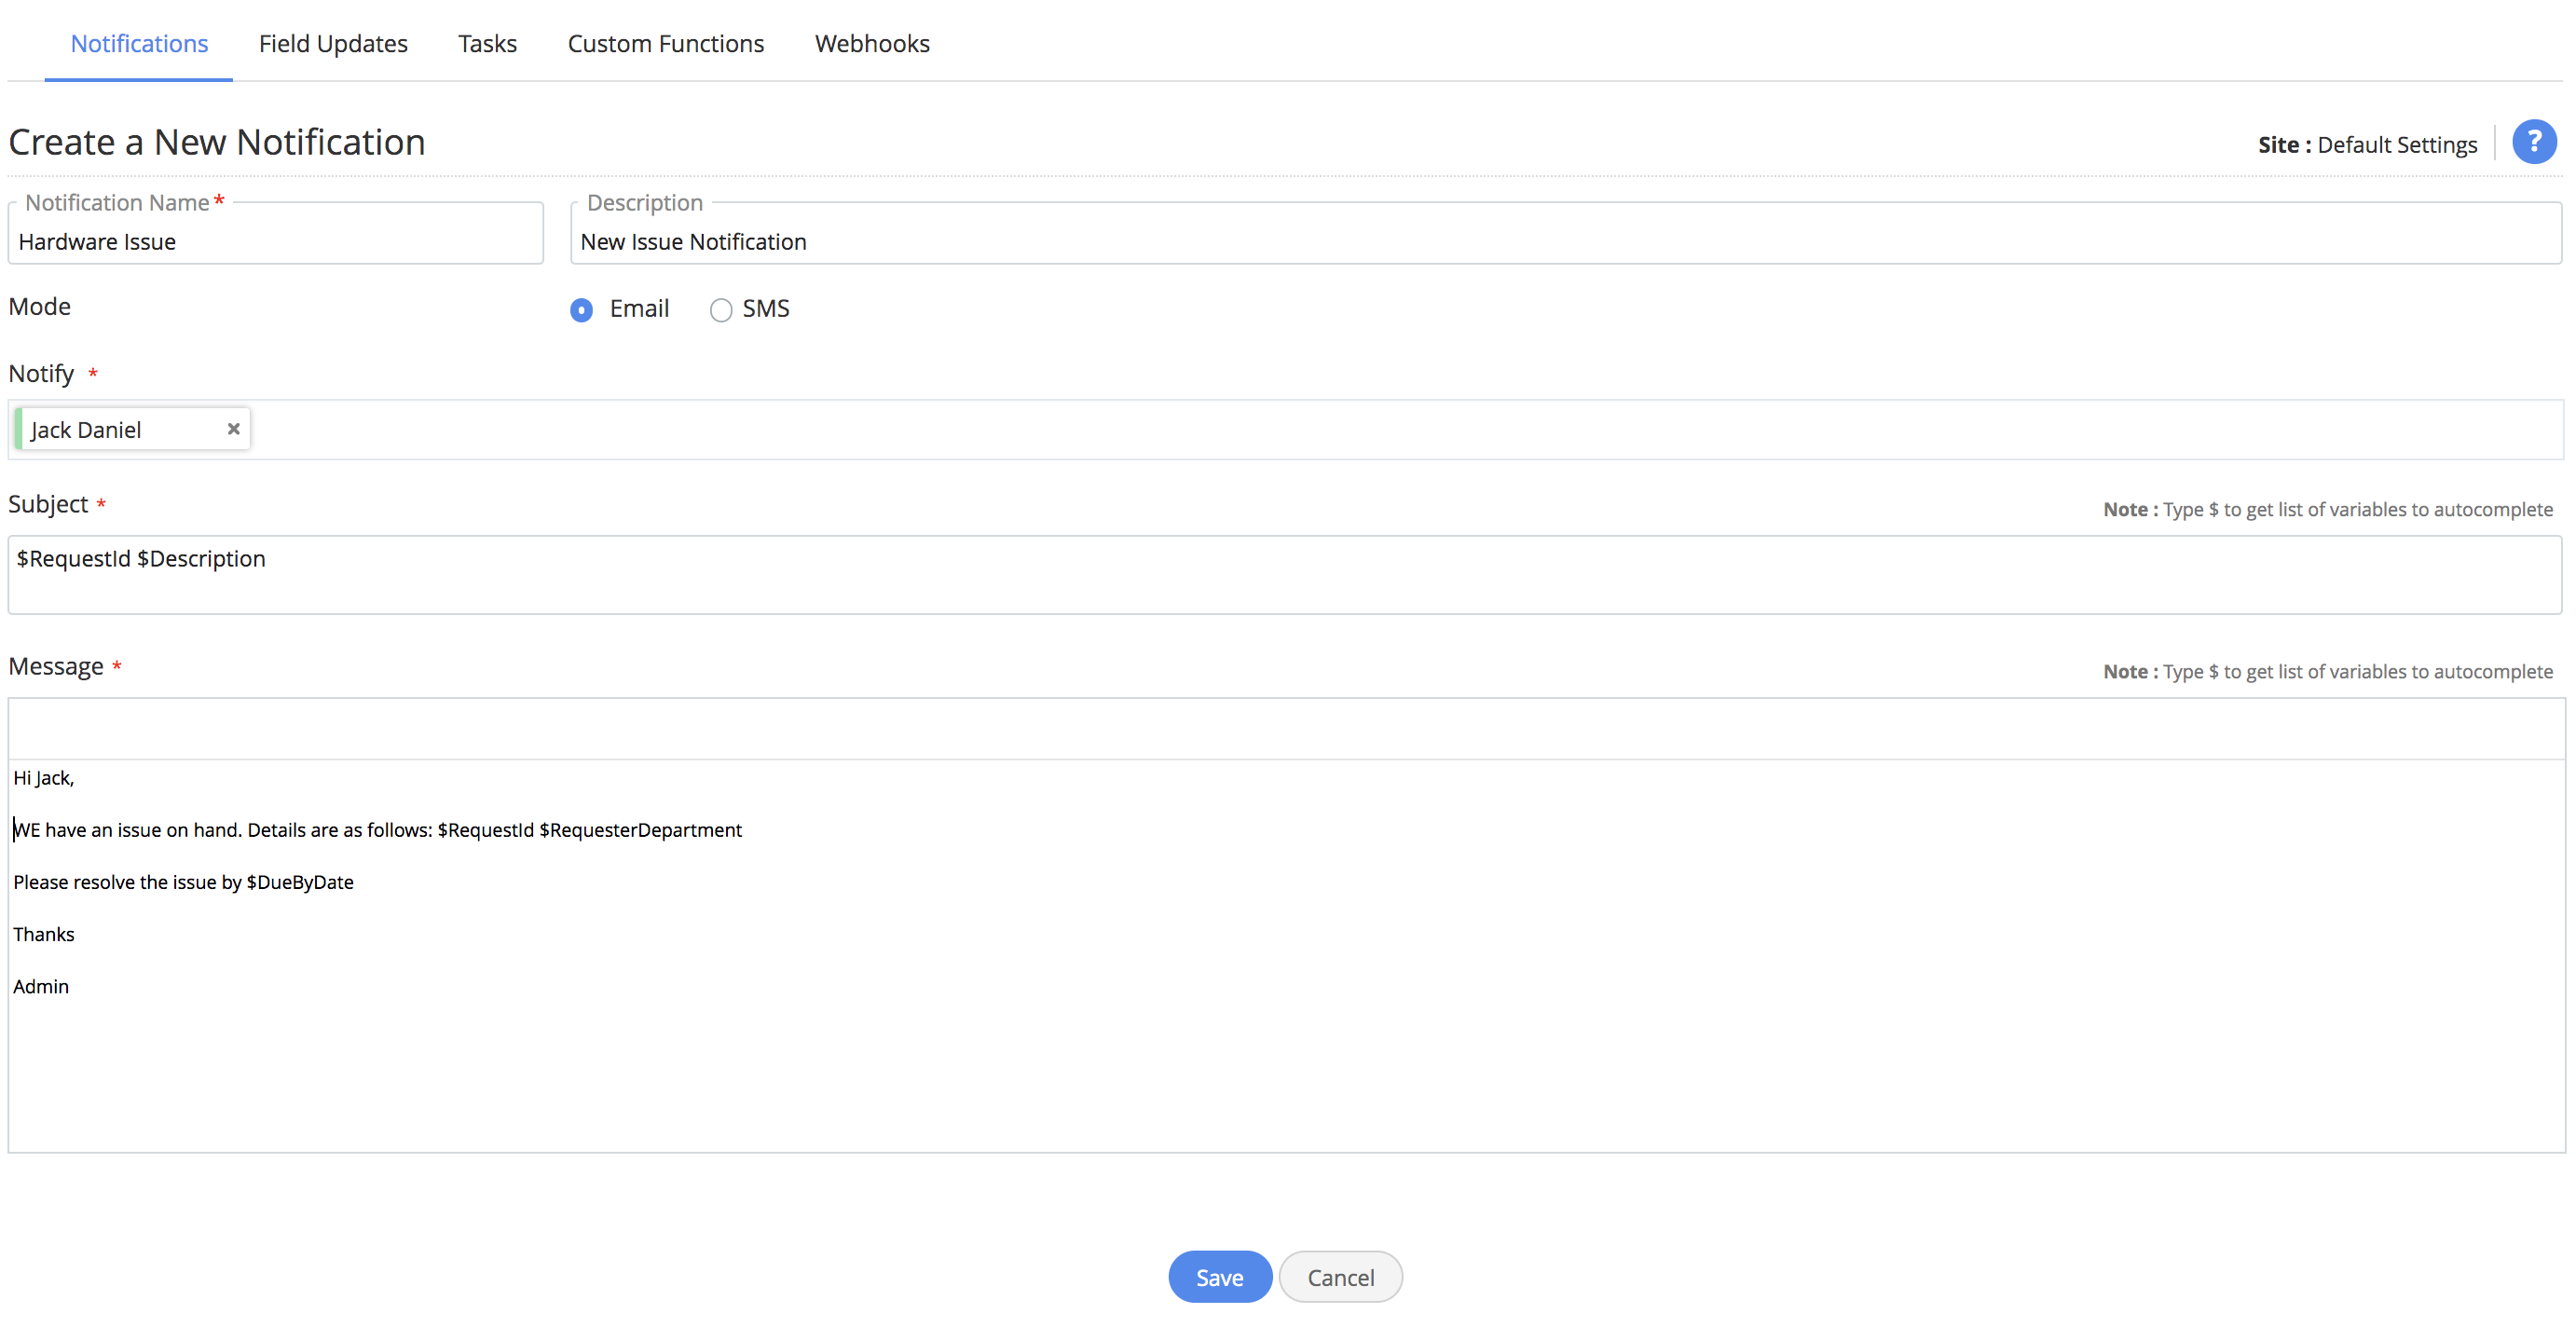The image size is (2576, 1327).
Task: Click empty area of Notify field
Action: coord(1400,430)
